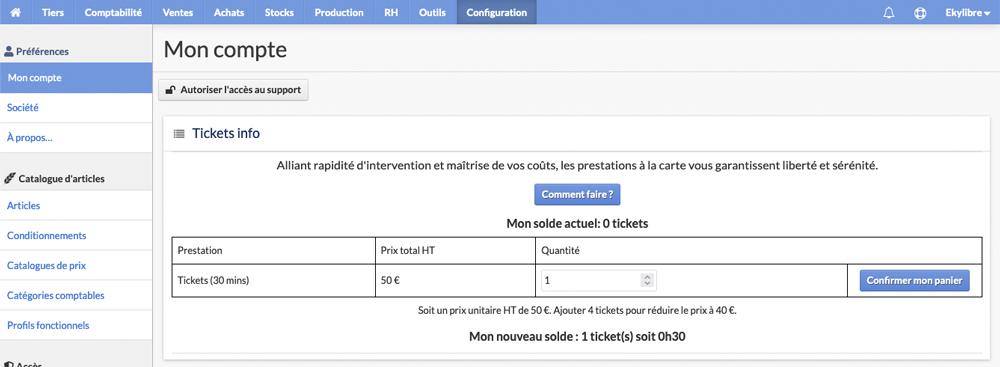Open Société in the sidebar
Viewport: 1000px width, 367px height.
tap(76, 108)
